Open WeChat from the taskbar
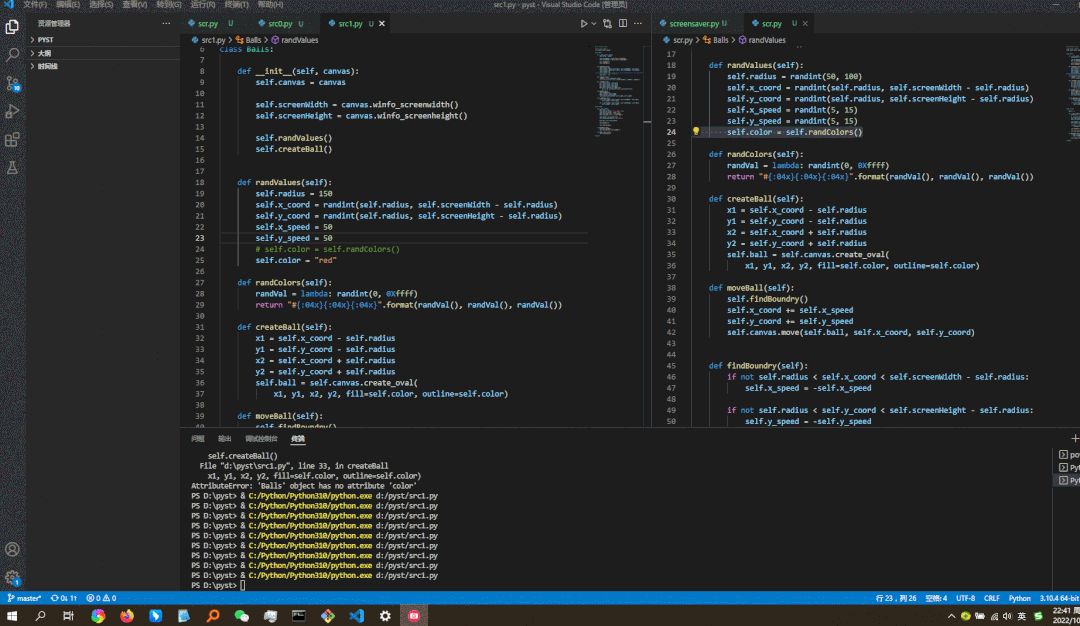Image resolution: width=1080 pixels, height=626 pixels. (241, 616)
